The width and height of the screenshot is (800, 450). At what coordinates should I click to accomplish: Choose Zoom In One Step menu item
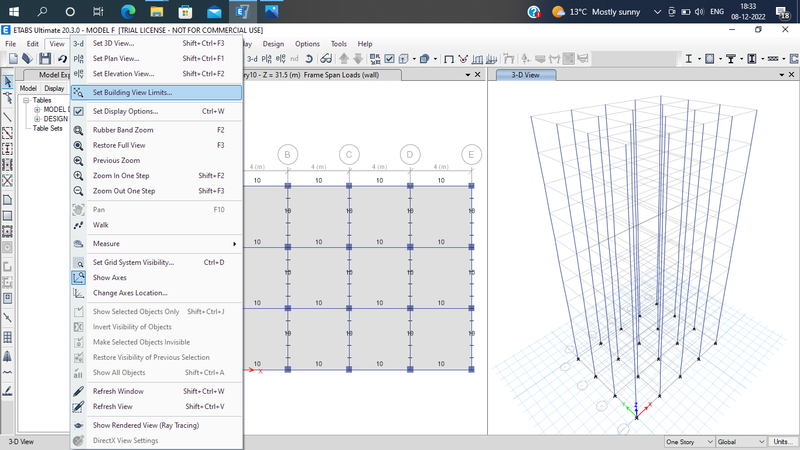157,176
